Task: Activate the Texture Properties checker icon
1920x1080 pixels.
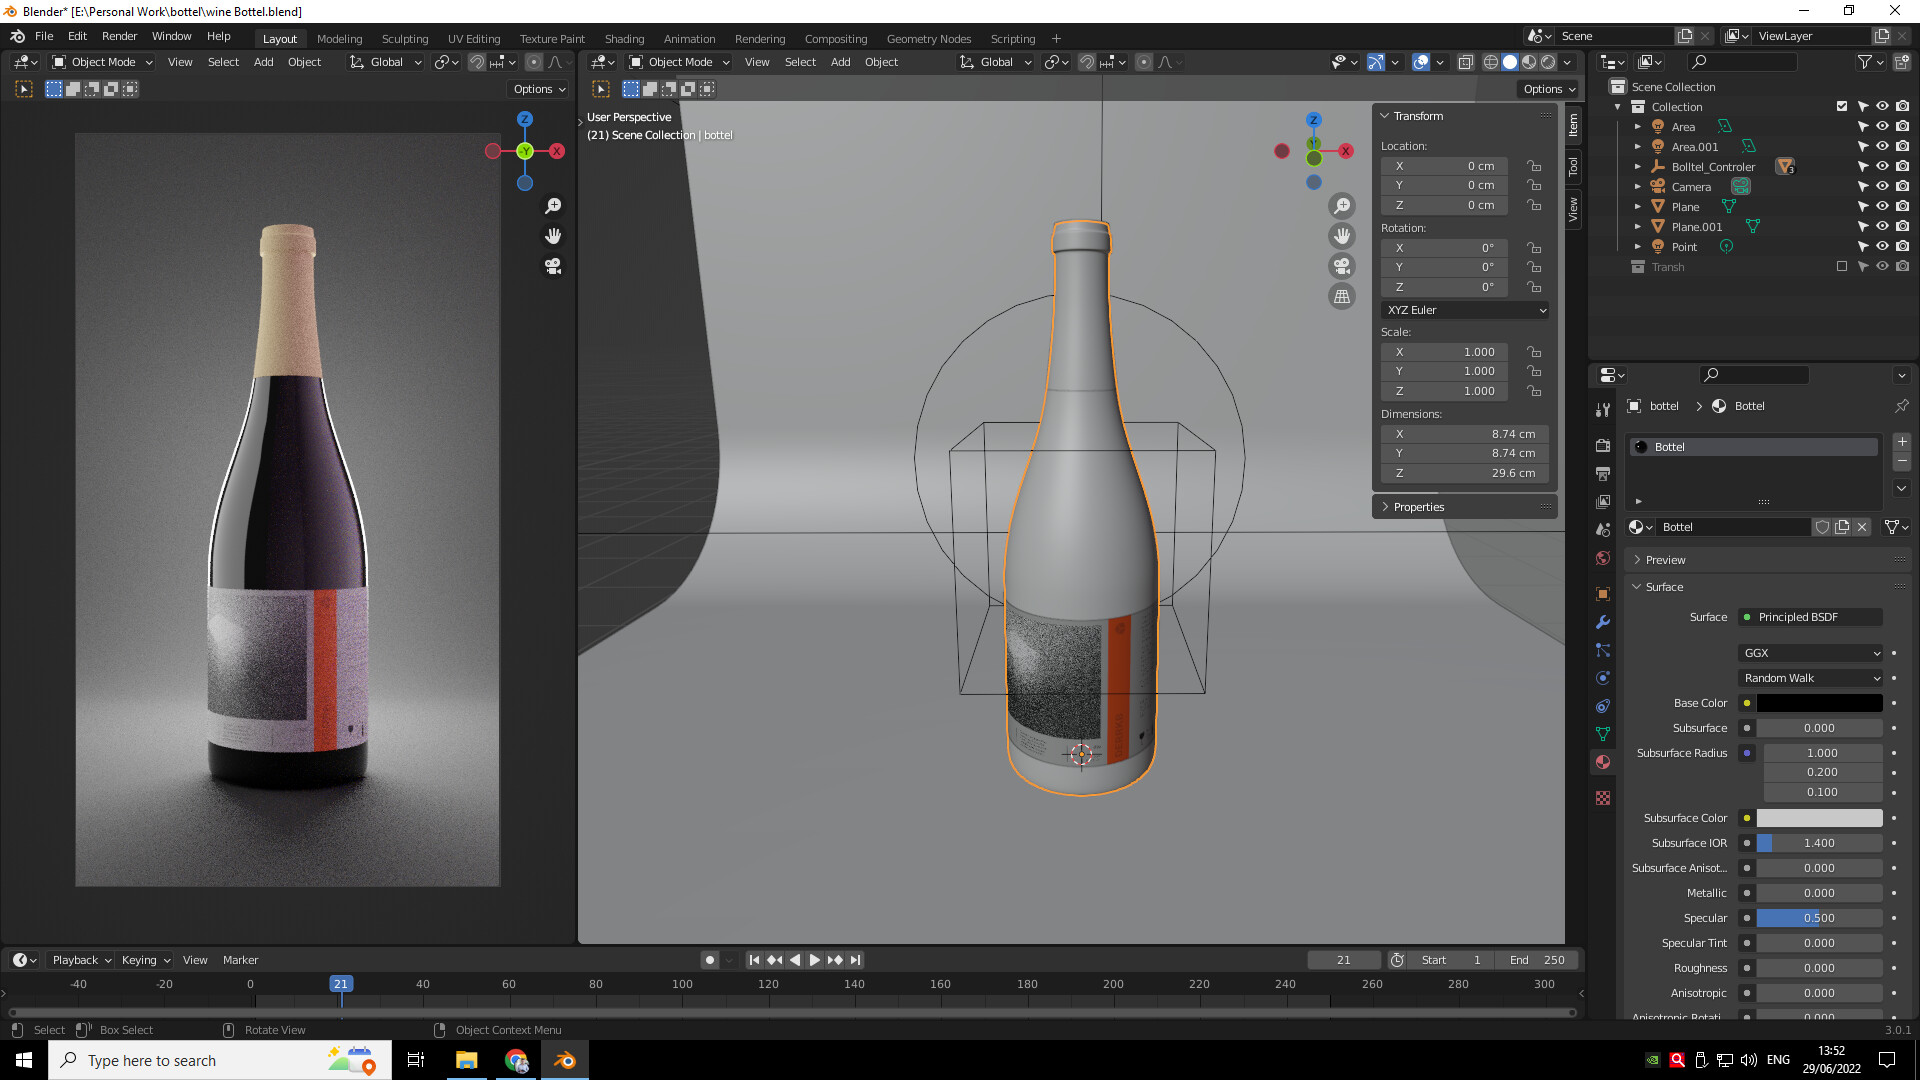Action: (x=1603, y=798)
